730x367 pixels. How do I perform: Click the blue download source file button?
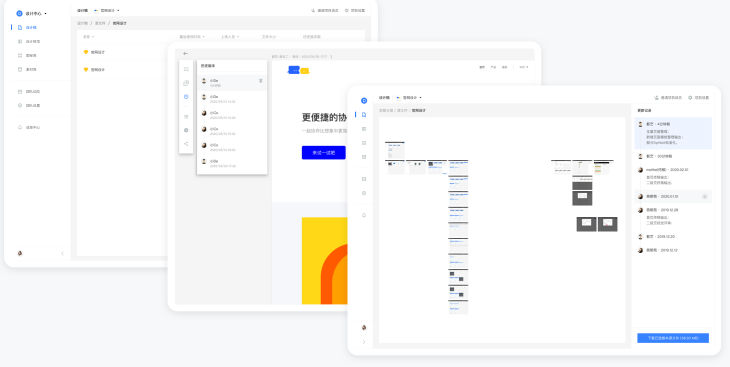pos(673,338)
